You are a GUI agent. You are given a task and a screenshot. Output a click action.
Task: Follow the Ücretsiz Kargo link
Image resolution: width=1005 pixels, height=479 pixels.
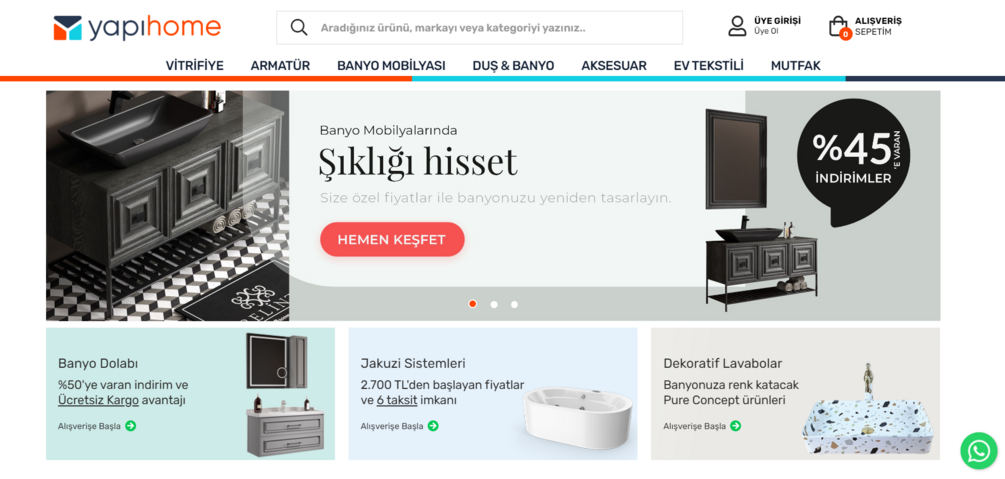coord(98,401)
